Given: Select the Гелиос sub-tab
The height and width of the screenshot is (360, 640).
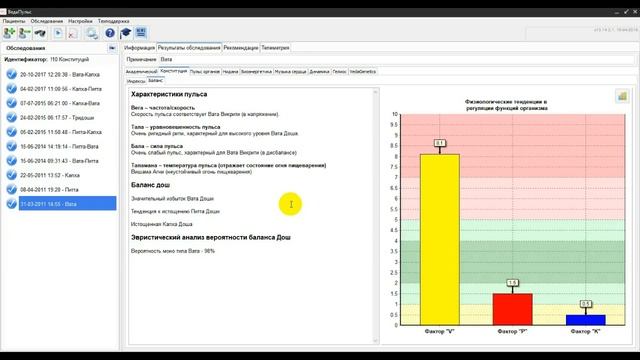Looking at the screenshot, I should [x=340, y=72].
